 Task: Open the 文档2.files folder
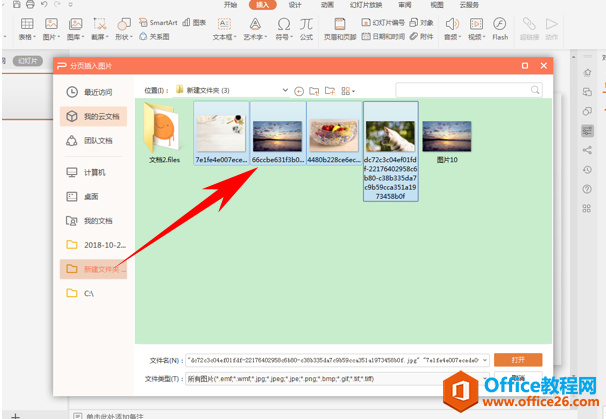[164, 133]
